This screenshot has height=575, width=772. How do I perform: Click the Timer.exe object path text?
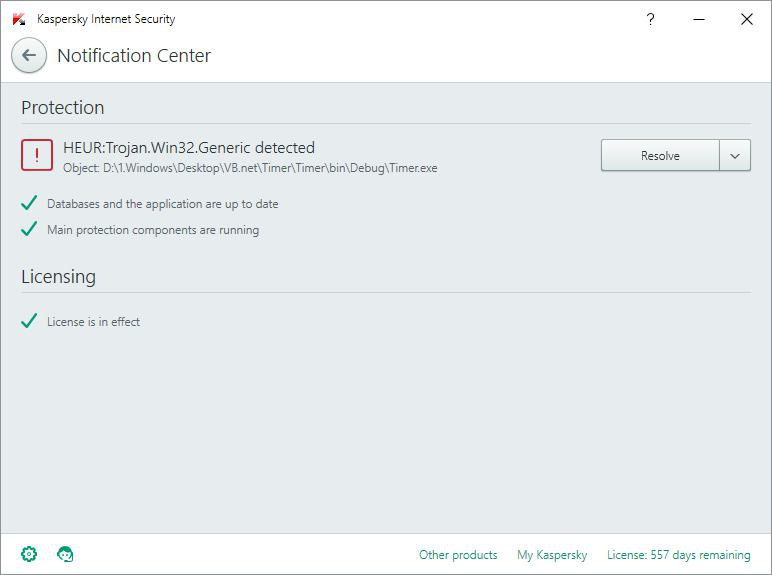250,168
